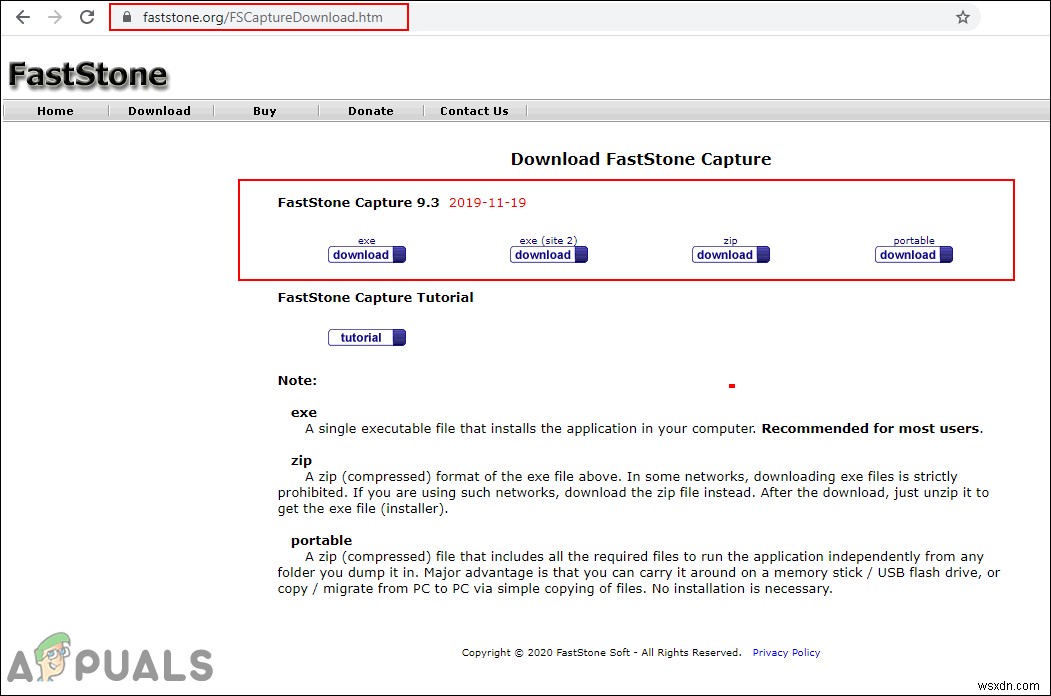Click the browser forward arrow

point(55,17)
